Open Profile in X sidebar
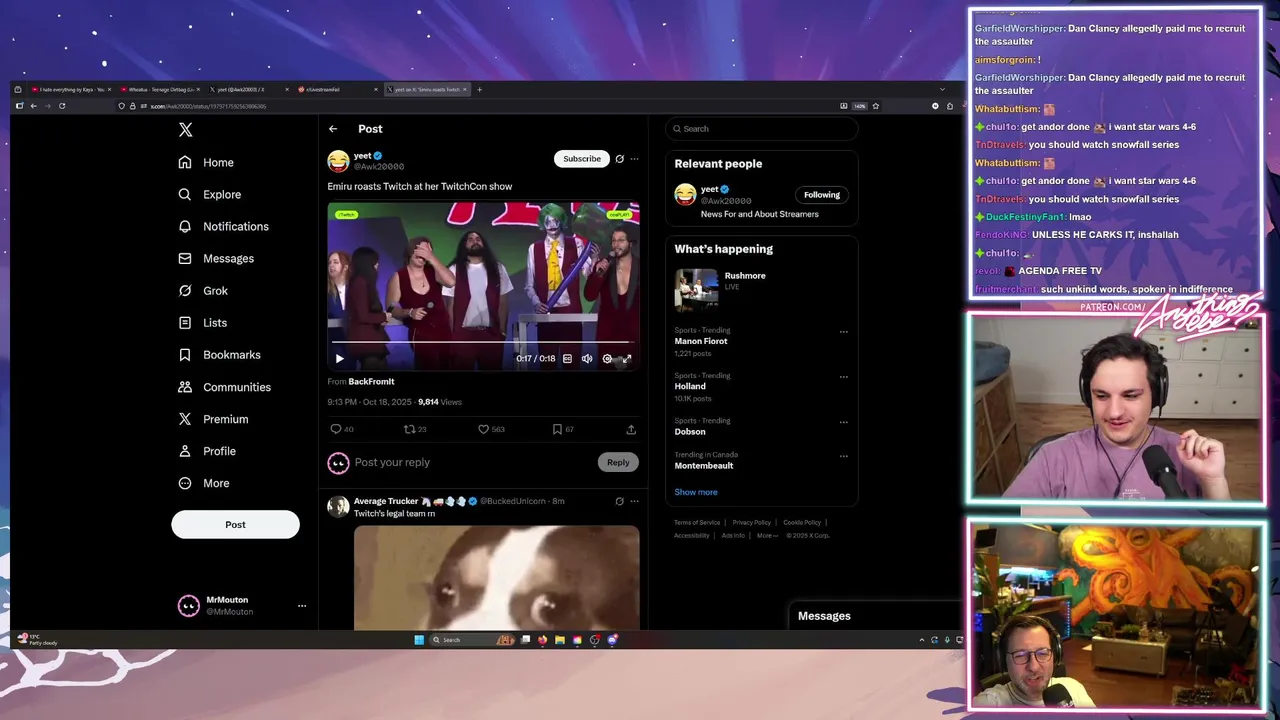This screenshot has height=720, width=1280. pyautogui.click(x=207, y=450)
